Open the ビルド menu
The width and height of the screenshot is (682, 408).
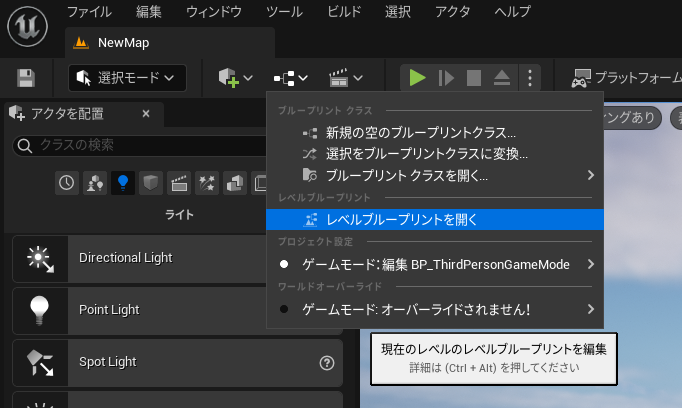pyautogui.click(x=344, y=12)
